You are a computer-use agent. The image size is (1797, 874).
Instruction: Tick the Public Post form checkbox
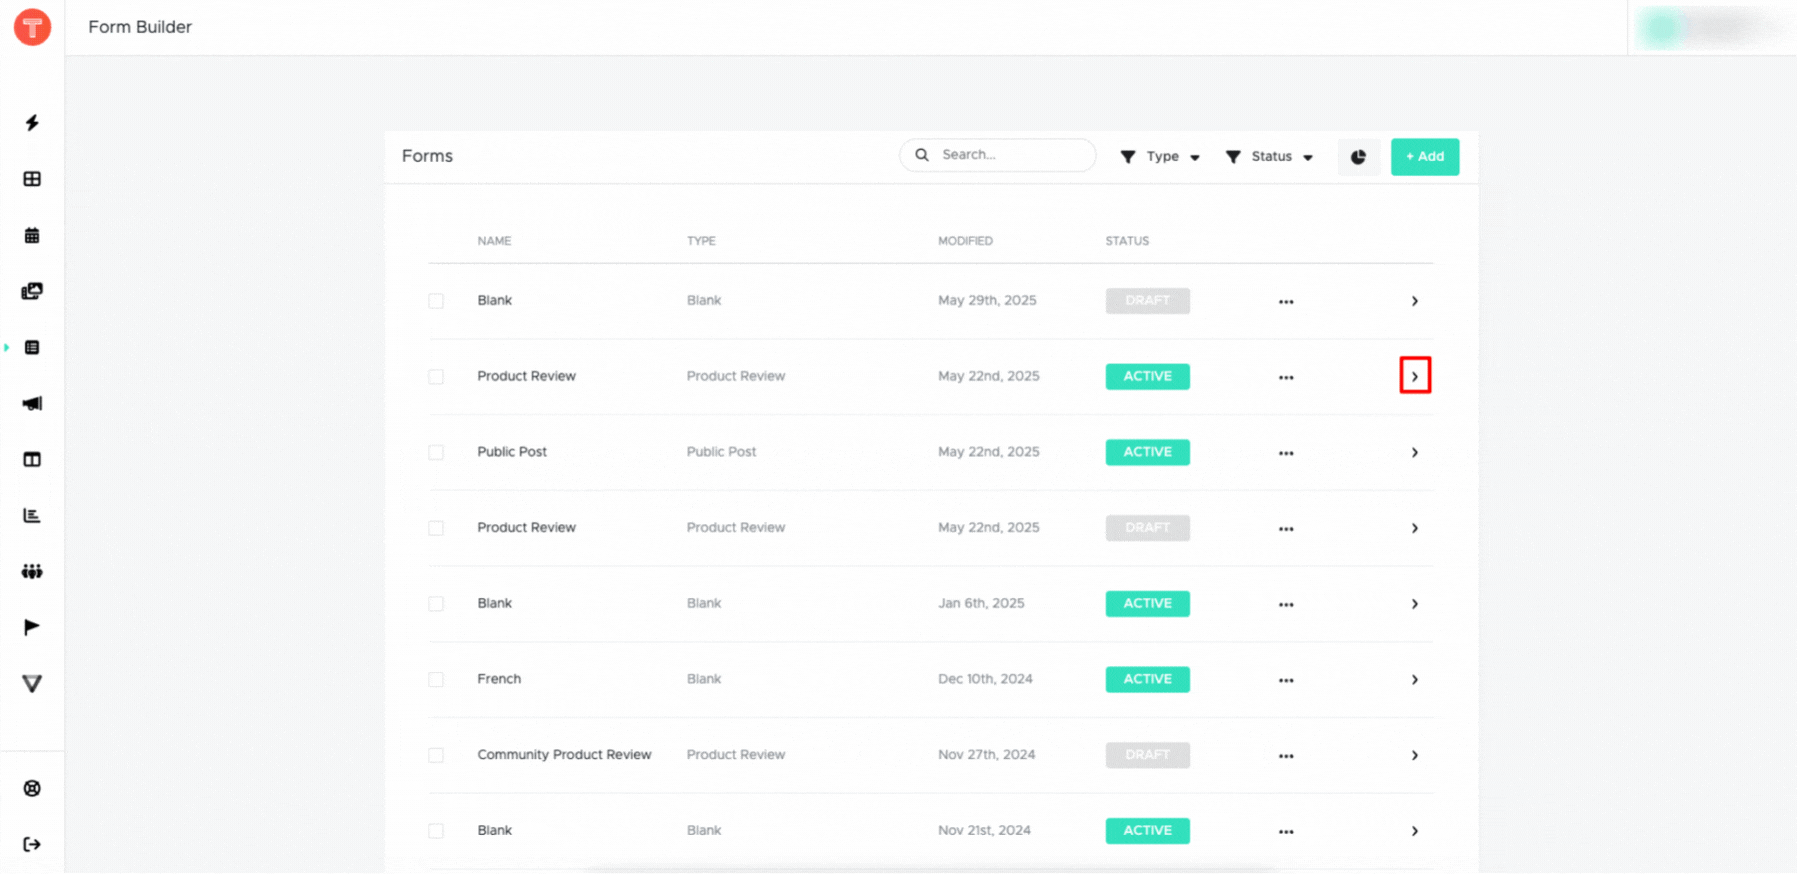(x=436, y=452)
